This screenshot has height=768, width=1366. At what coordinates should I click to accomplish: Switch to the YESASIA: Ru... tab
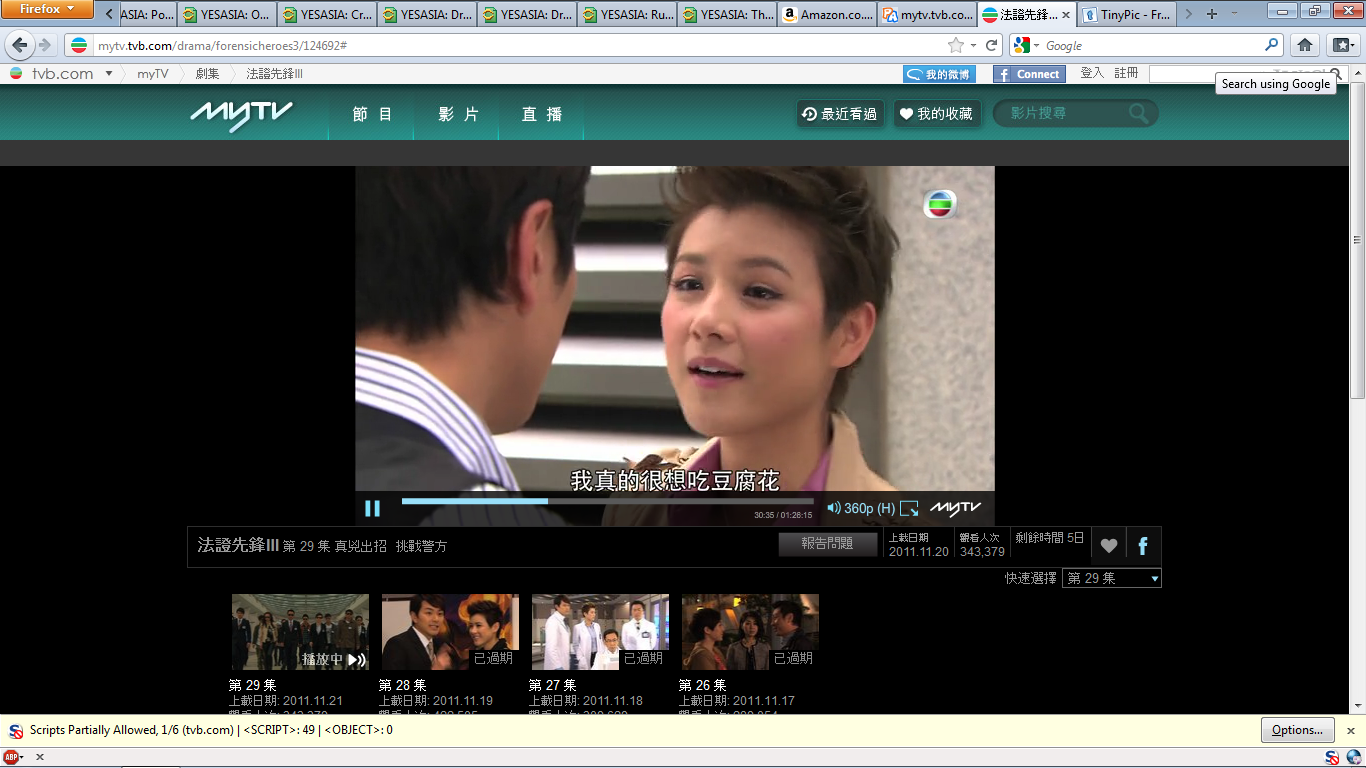(x=628, y=15)
